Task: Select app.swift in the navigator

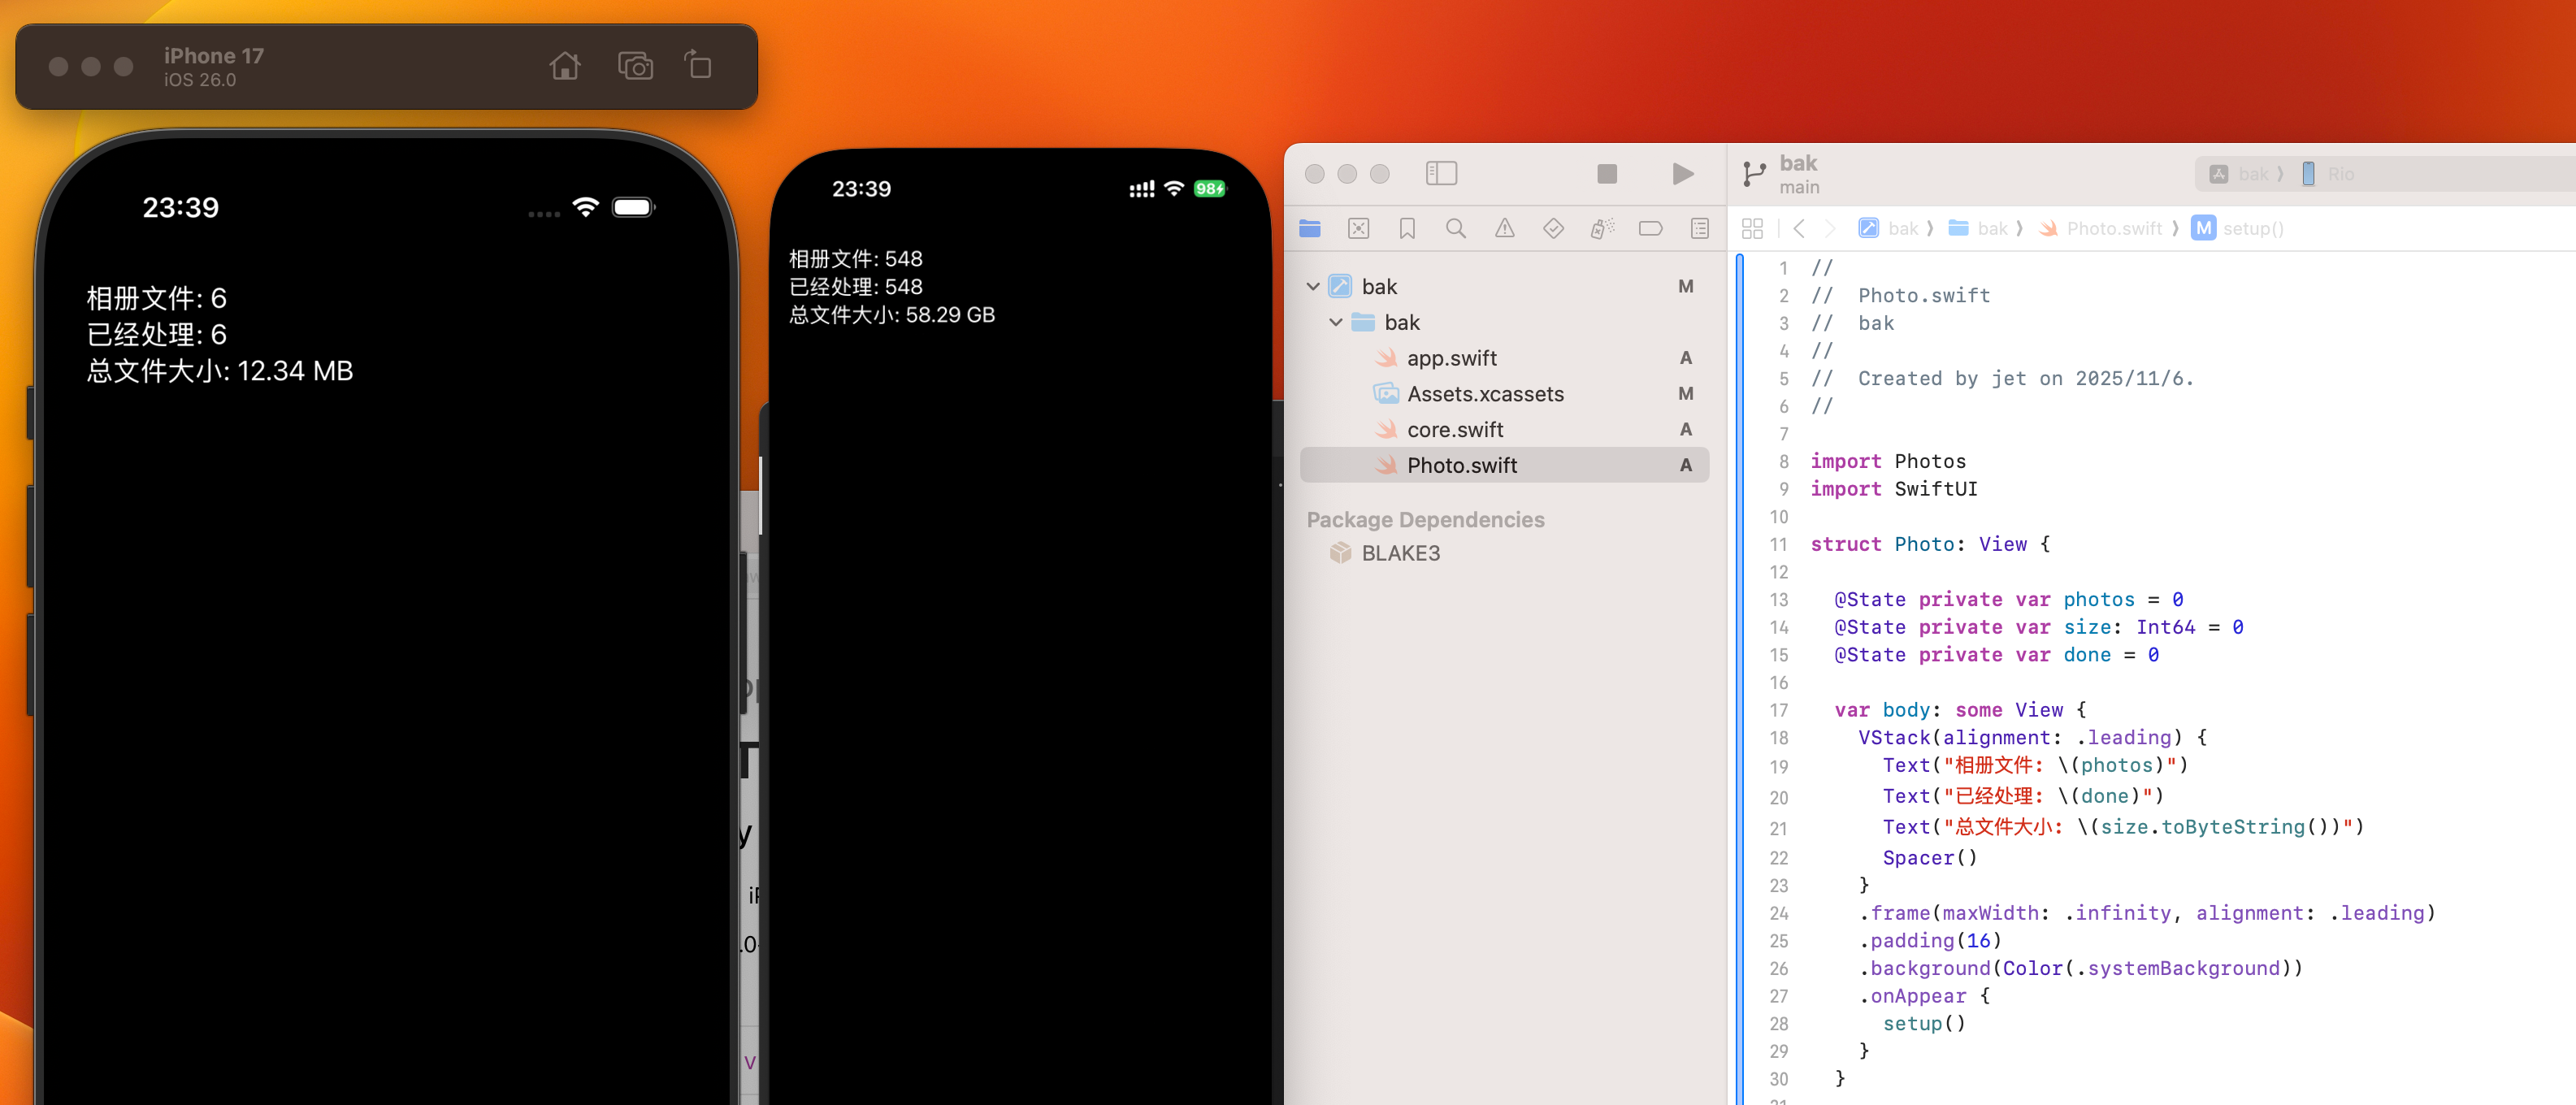Action: [1451, 358]
